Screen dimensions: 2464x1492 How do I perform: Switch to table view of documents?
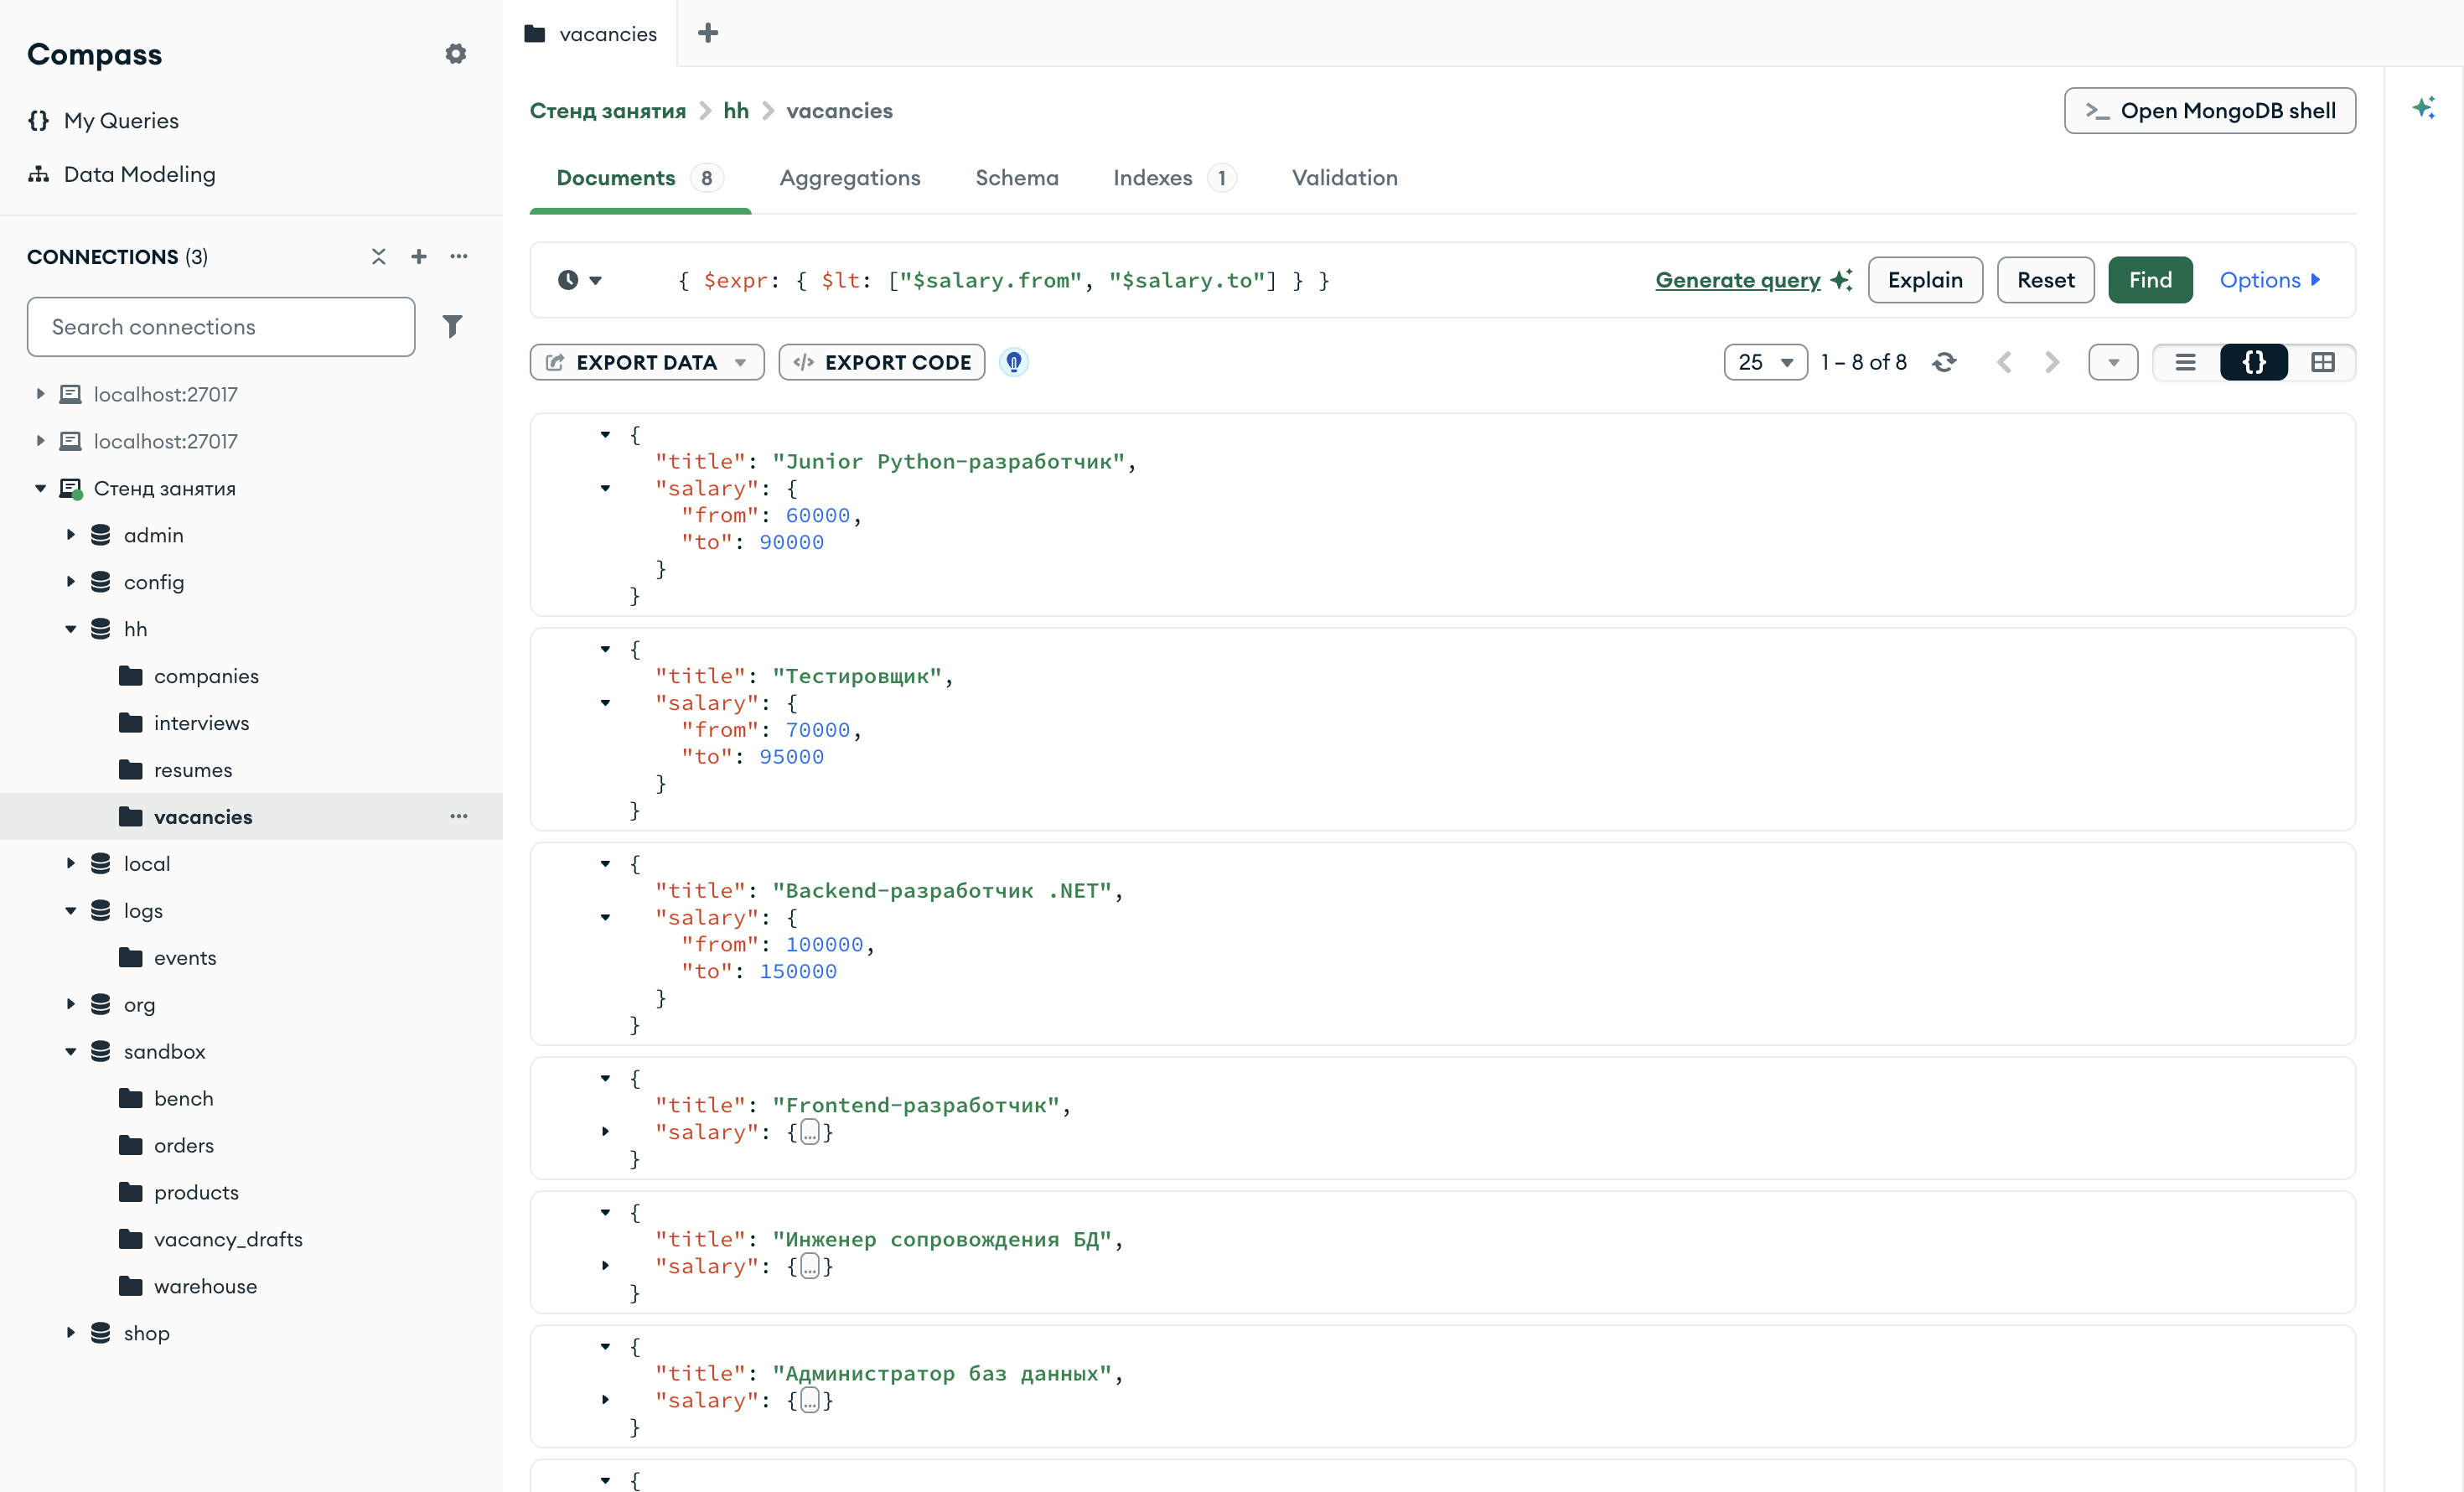[2323, 362]
